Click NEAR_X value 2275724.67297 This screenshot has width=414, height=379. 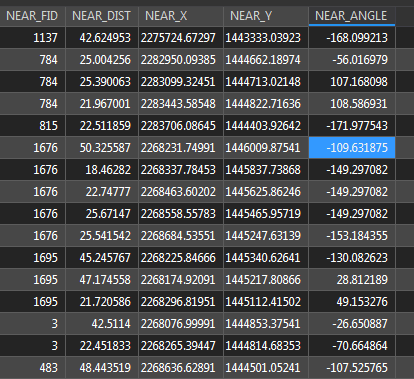tap(180, 38)
